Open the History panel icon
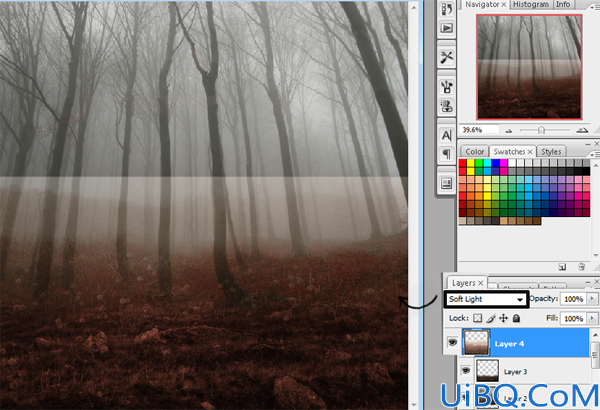600x410 pixels. 447,9
